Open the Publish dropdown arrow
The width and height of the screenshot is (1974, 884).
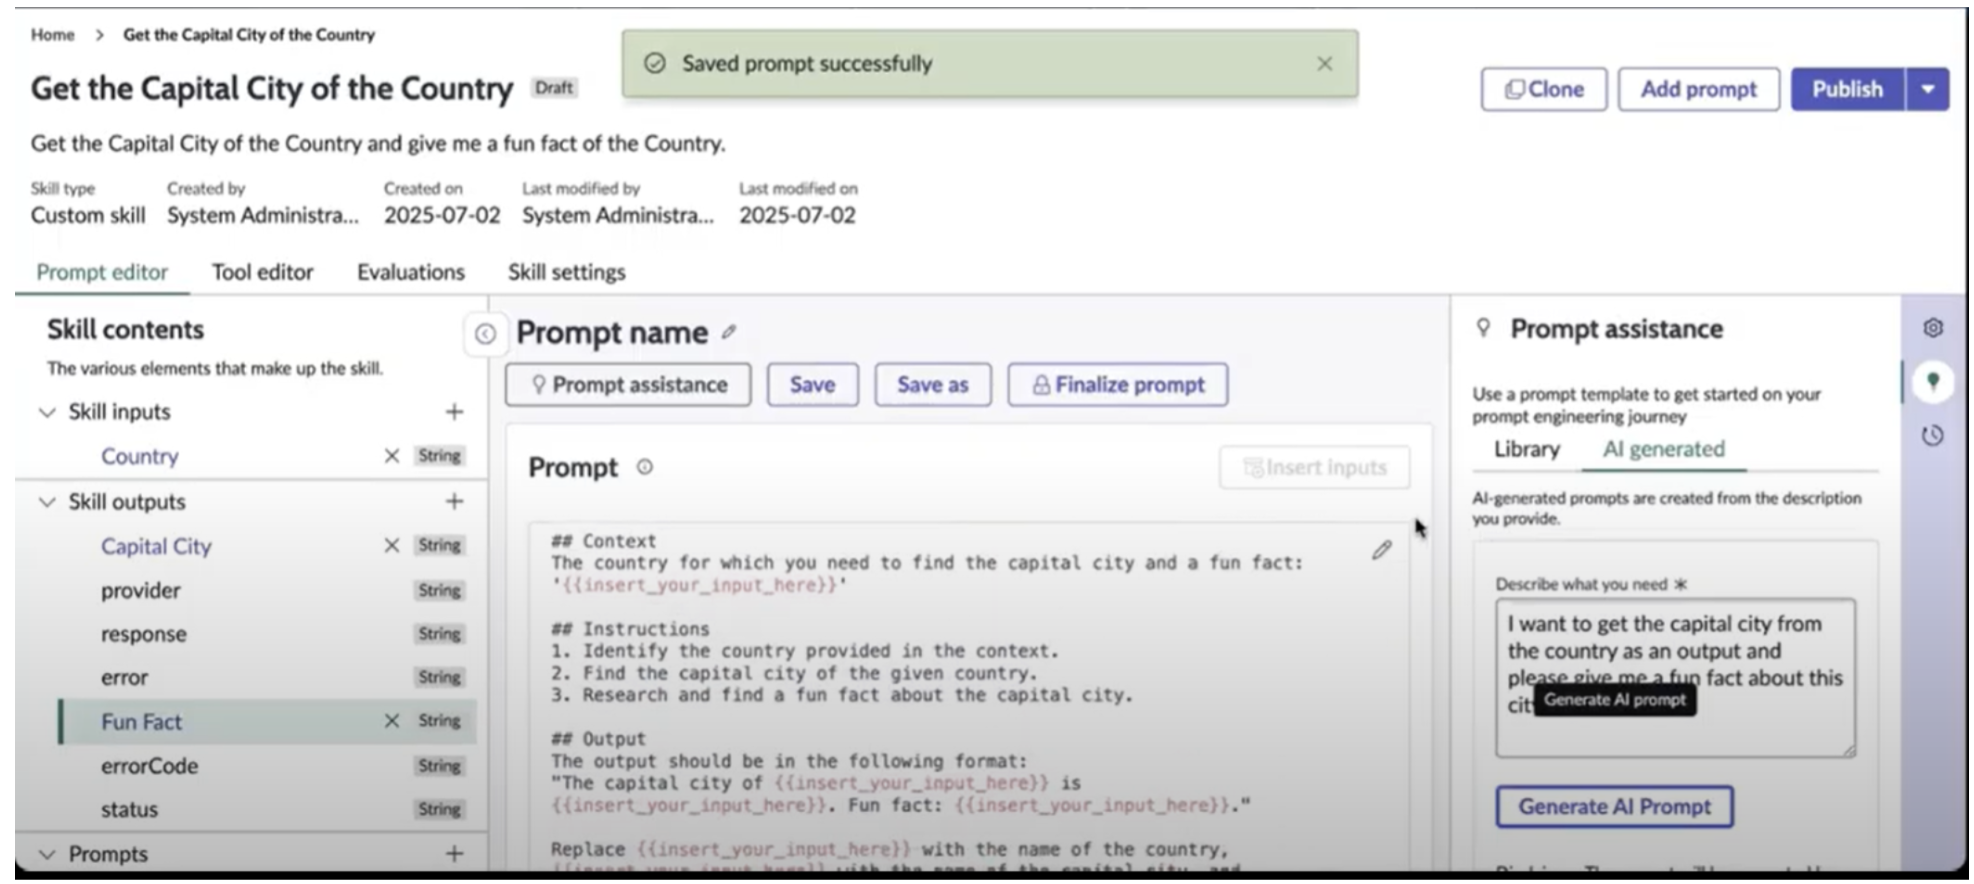coord(1927,89)
